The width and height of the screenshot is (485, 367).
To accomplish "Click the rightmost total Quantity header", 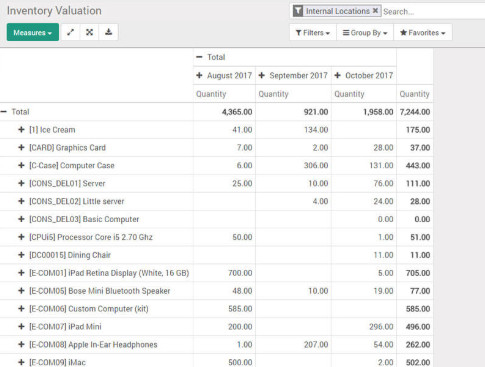I will click(x=414, y=94).
